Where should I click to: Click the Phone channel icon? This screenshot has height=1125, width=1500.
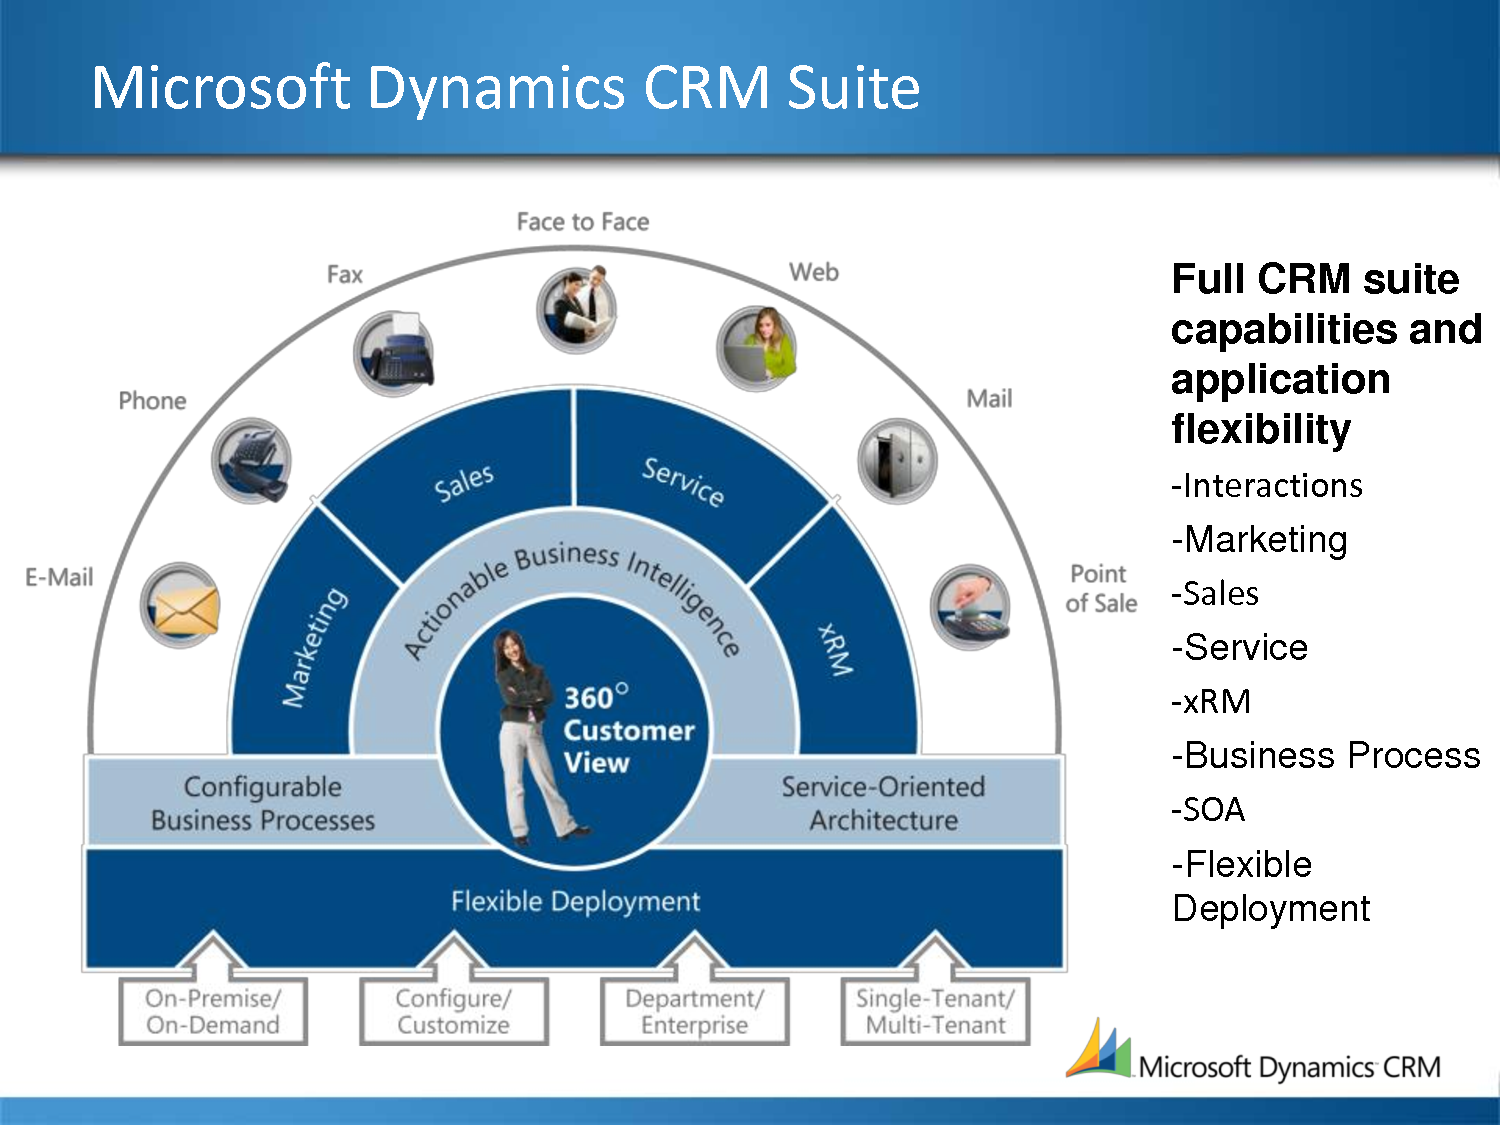(x=253, y=462)
